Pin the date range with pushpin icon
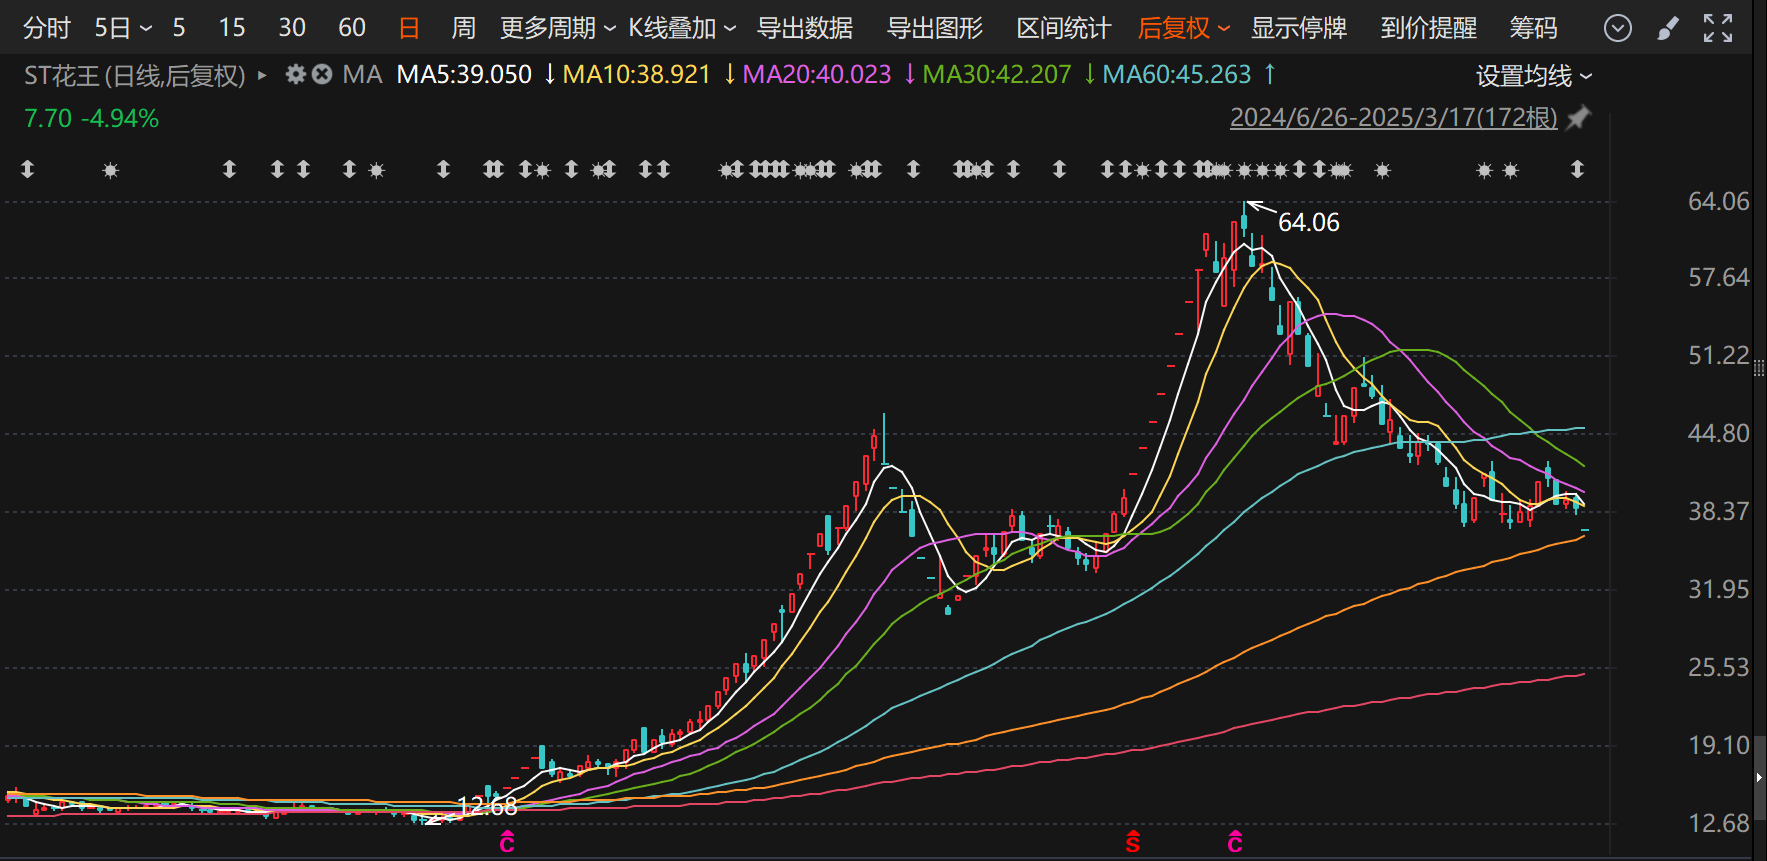The image size is (1767, 861). (x=1578, y=118)
